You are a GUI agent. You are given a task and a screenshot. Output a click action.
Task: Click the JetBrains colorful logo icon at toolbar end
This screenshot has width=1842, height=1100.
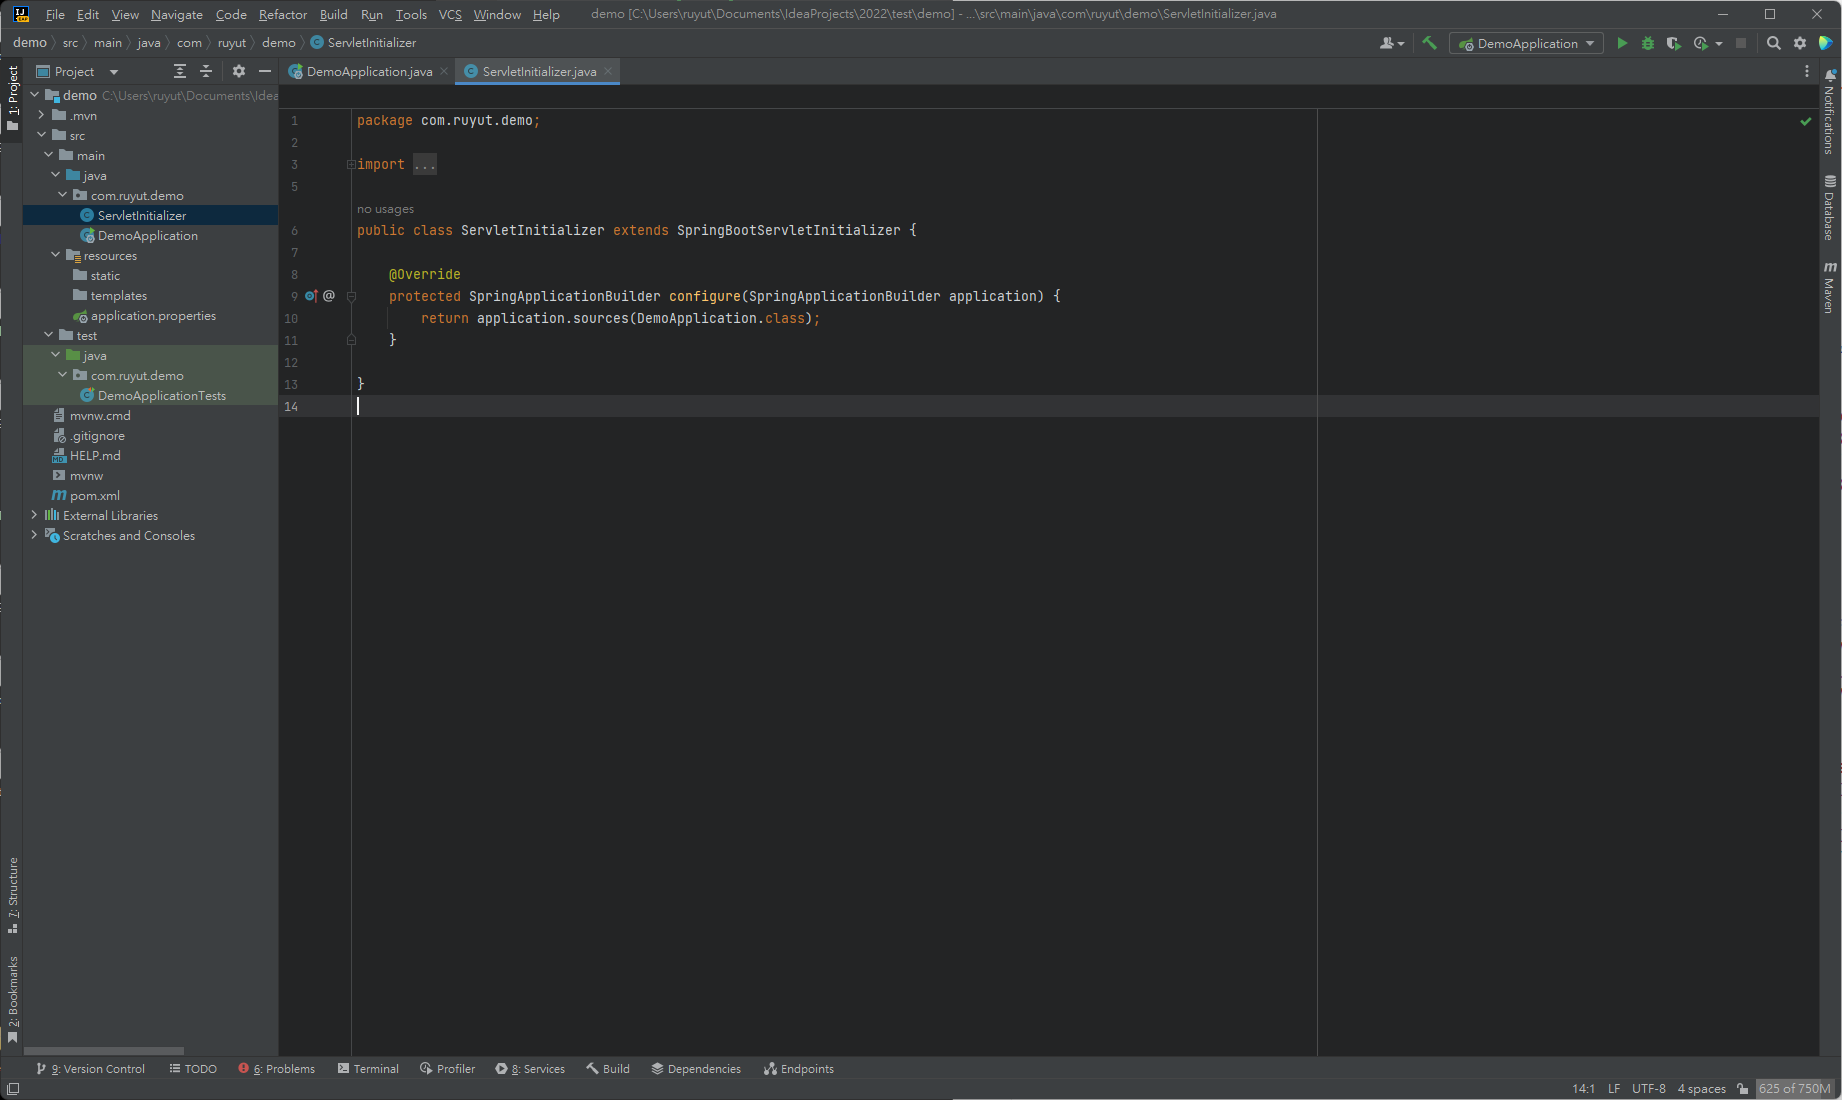(1825, 43)
